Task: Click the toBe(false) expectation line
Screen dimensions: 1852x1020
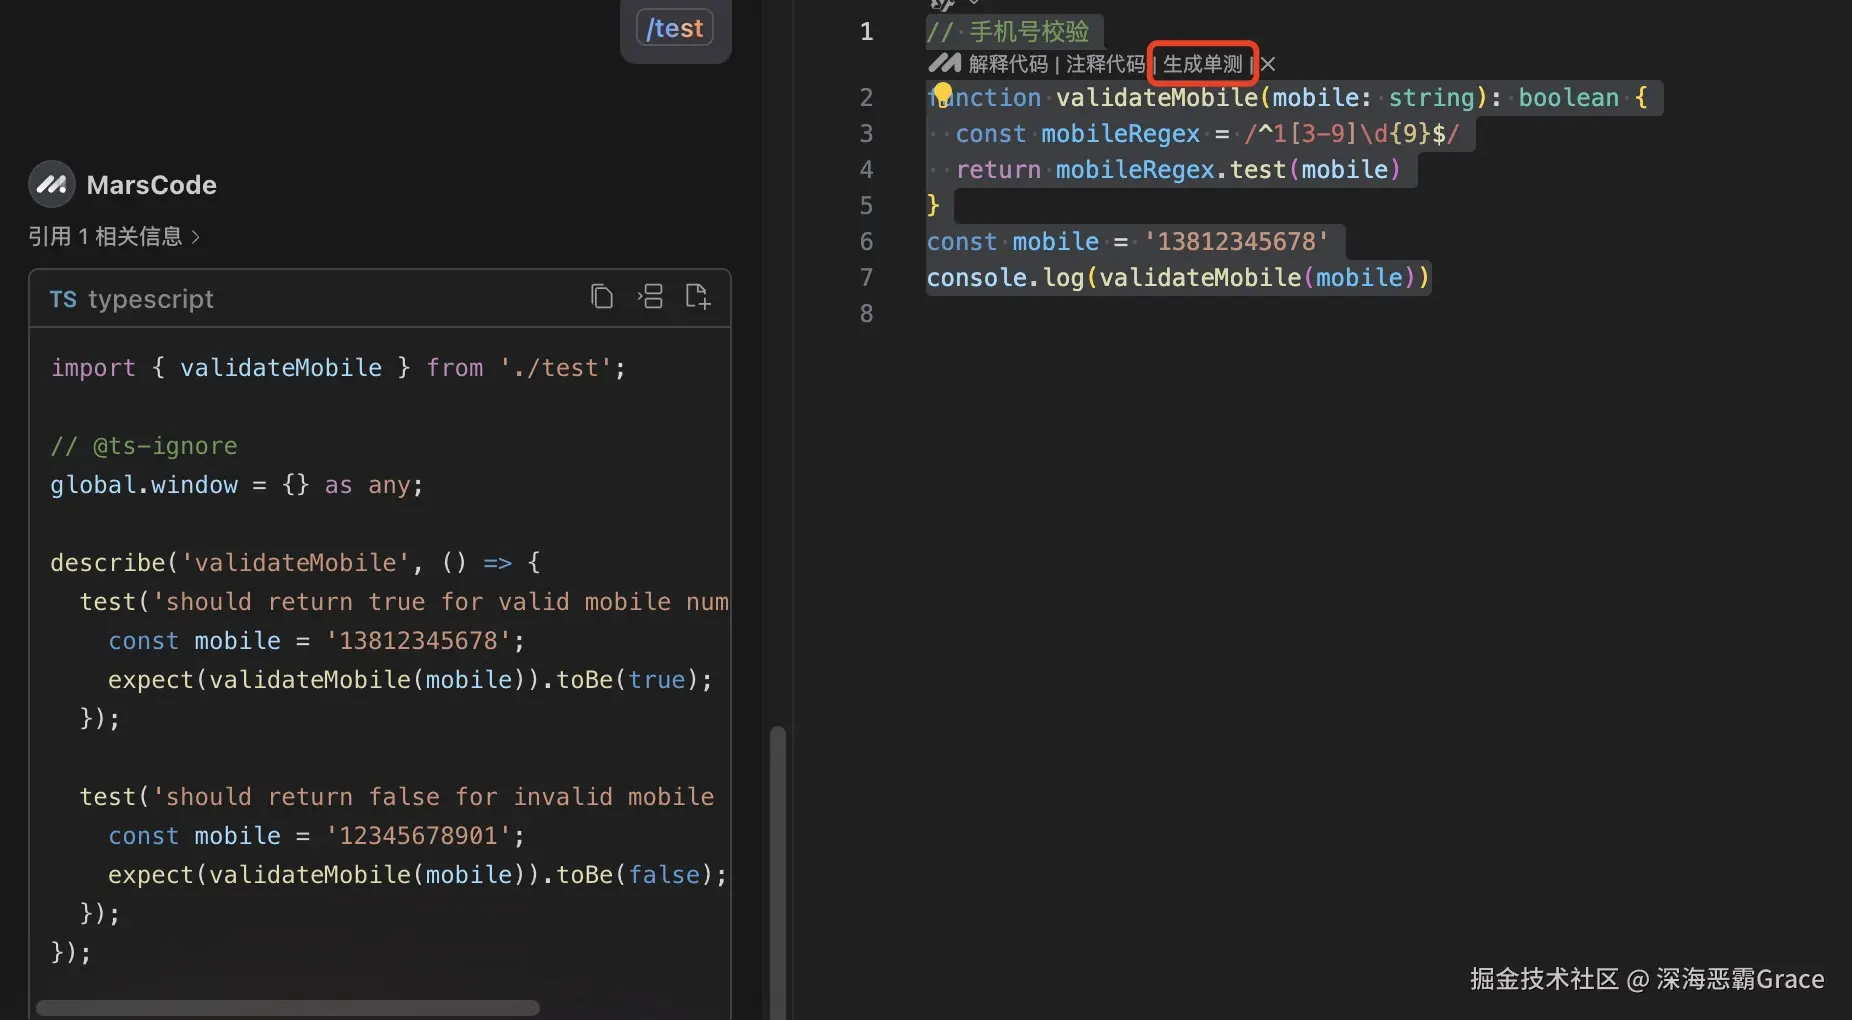Action: (x=417, y=875)
